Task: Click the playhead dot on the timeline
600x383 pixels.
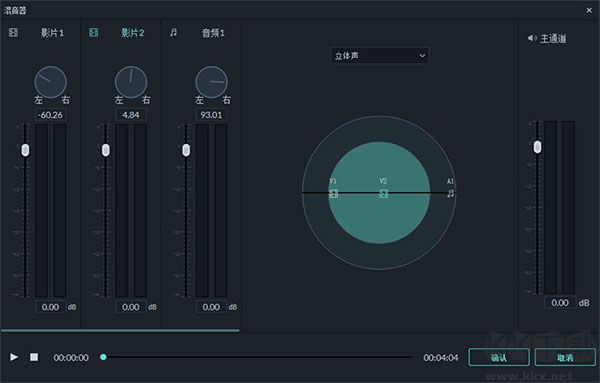Action: pos(103,357)
